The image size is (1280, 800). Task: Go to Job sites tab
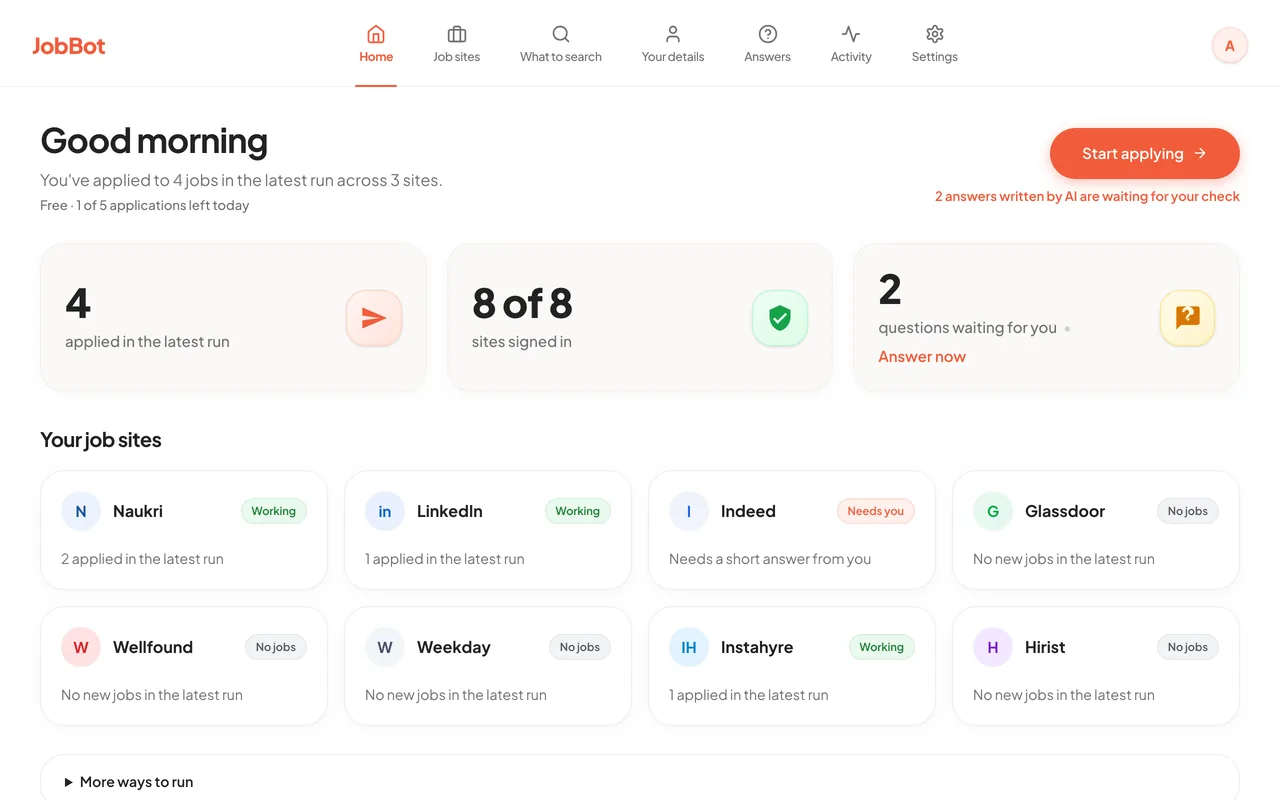coord(456,44)
